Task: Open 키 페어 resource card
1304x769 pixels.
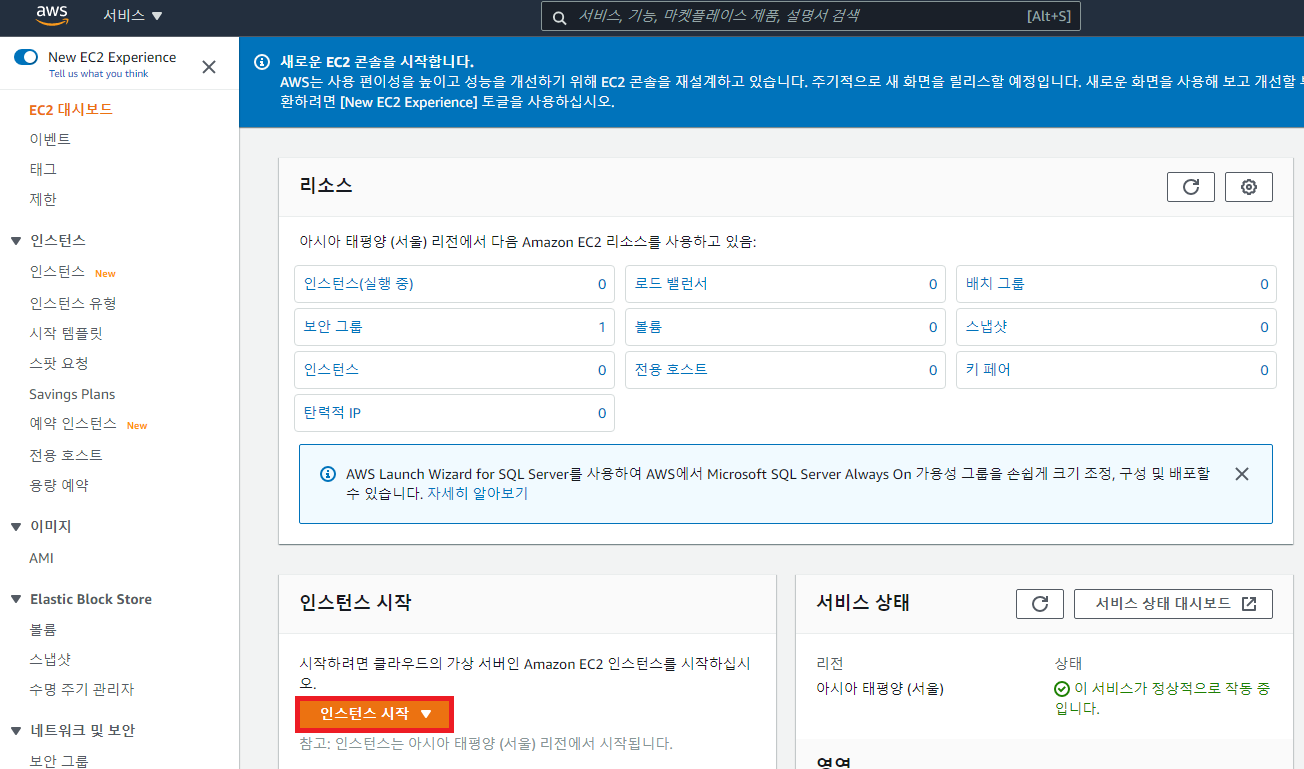Action: 1116,370
